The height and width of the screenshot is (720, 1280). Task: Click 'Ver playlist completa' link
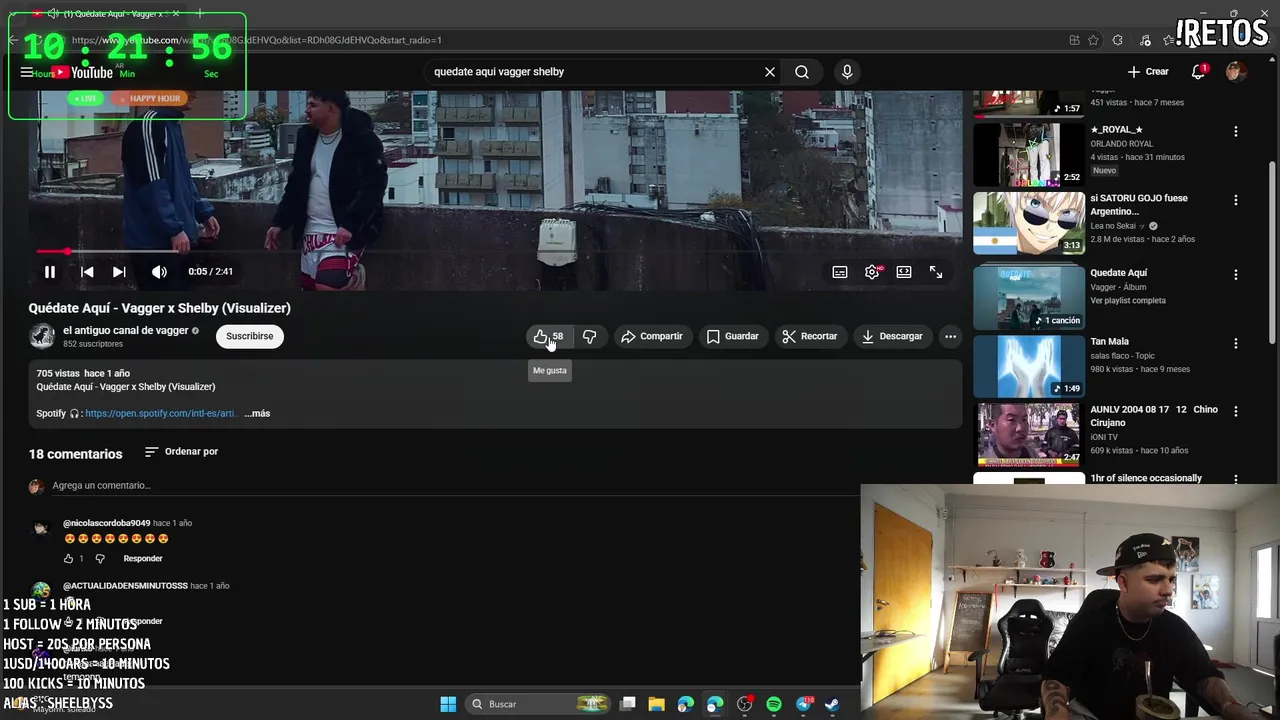click(1128, 301)
